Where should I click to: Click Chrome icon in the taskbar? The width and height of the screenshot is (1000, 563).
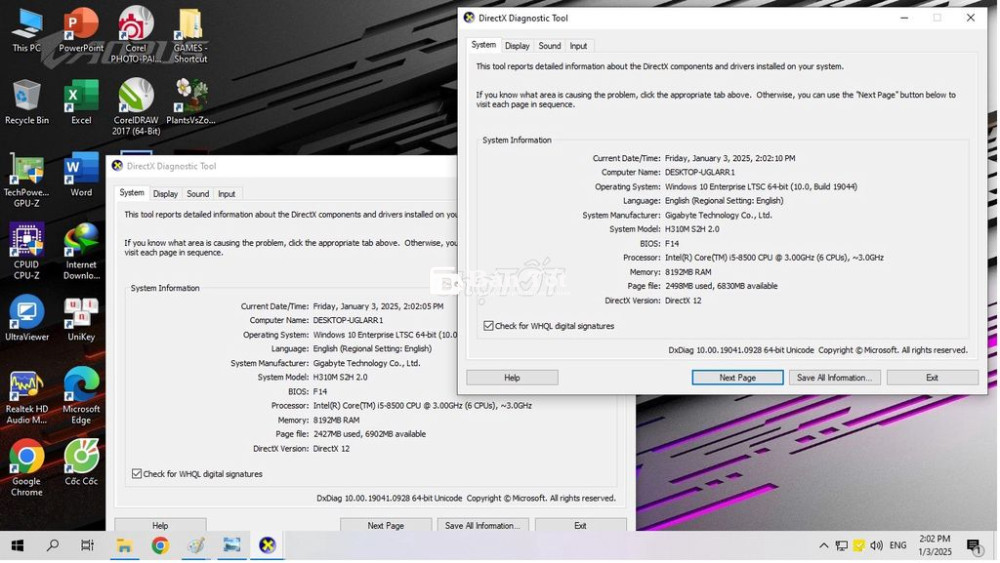159,546
